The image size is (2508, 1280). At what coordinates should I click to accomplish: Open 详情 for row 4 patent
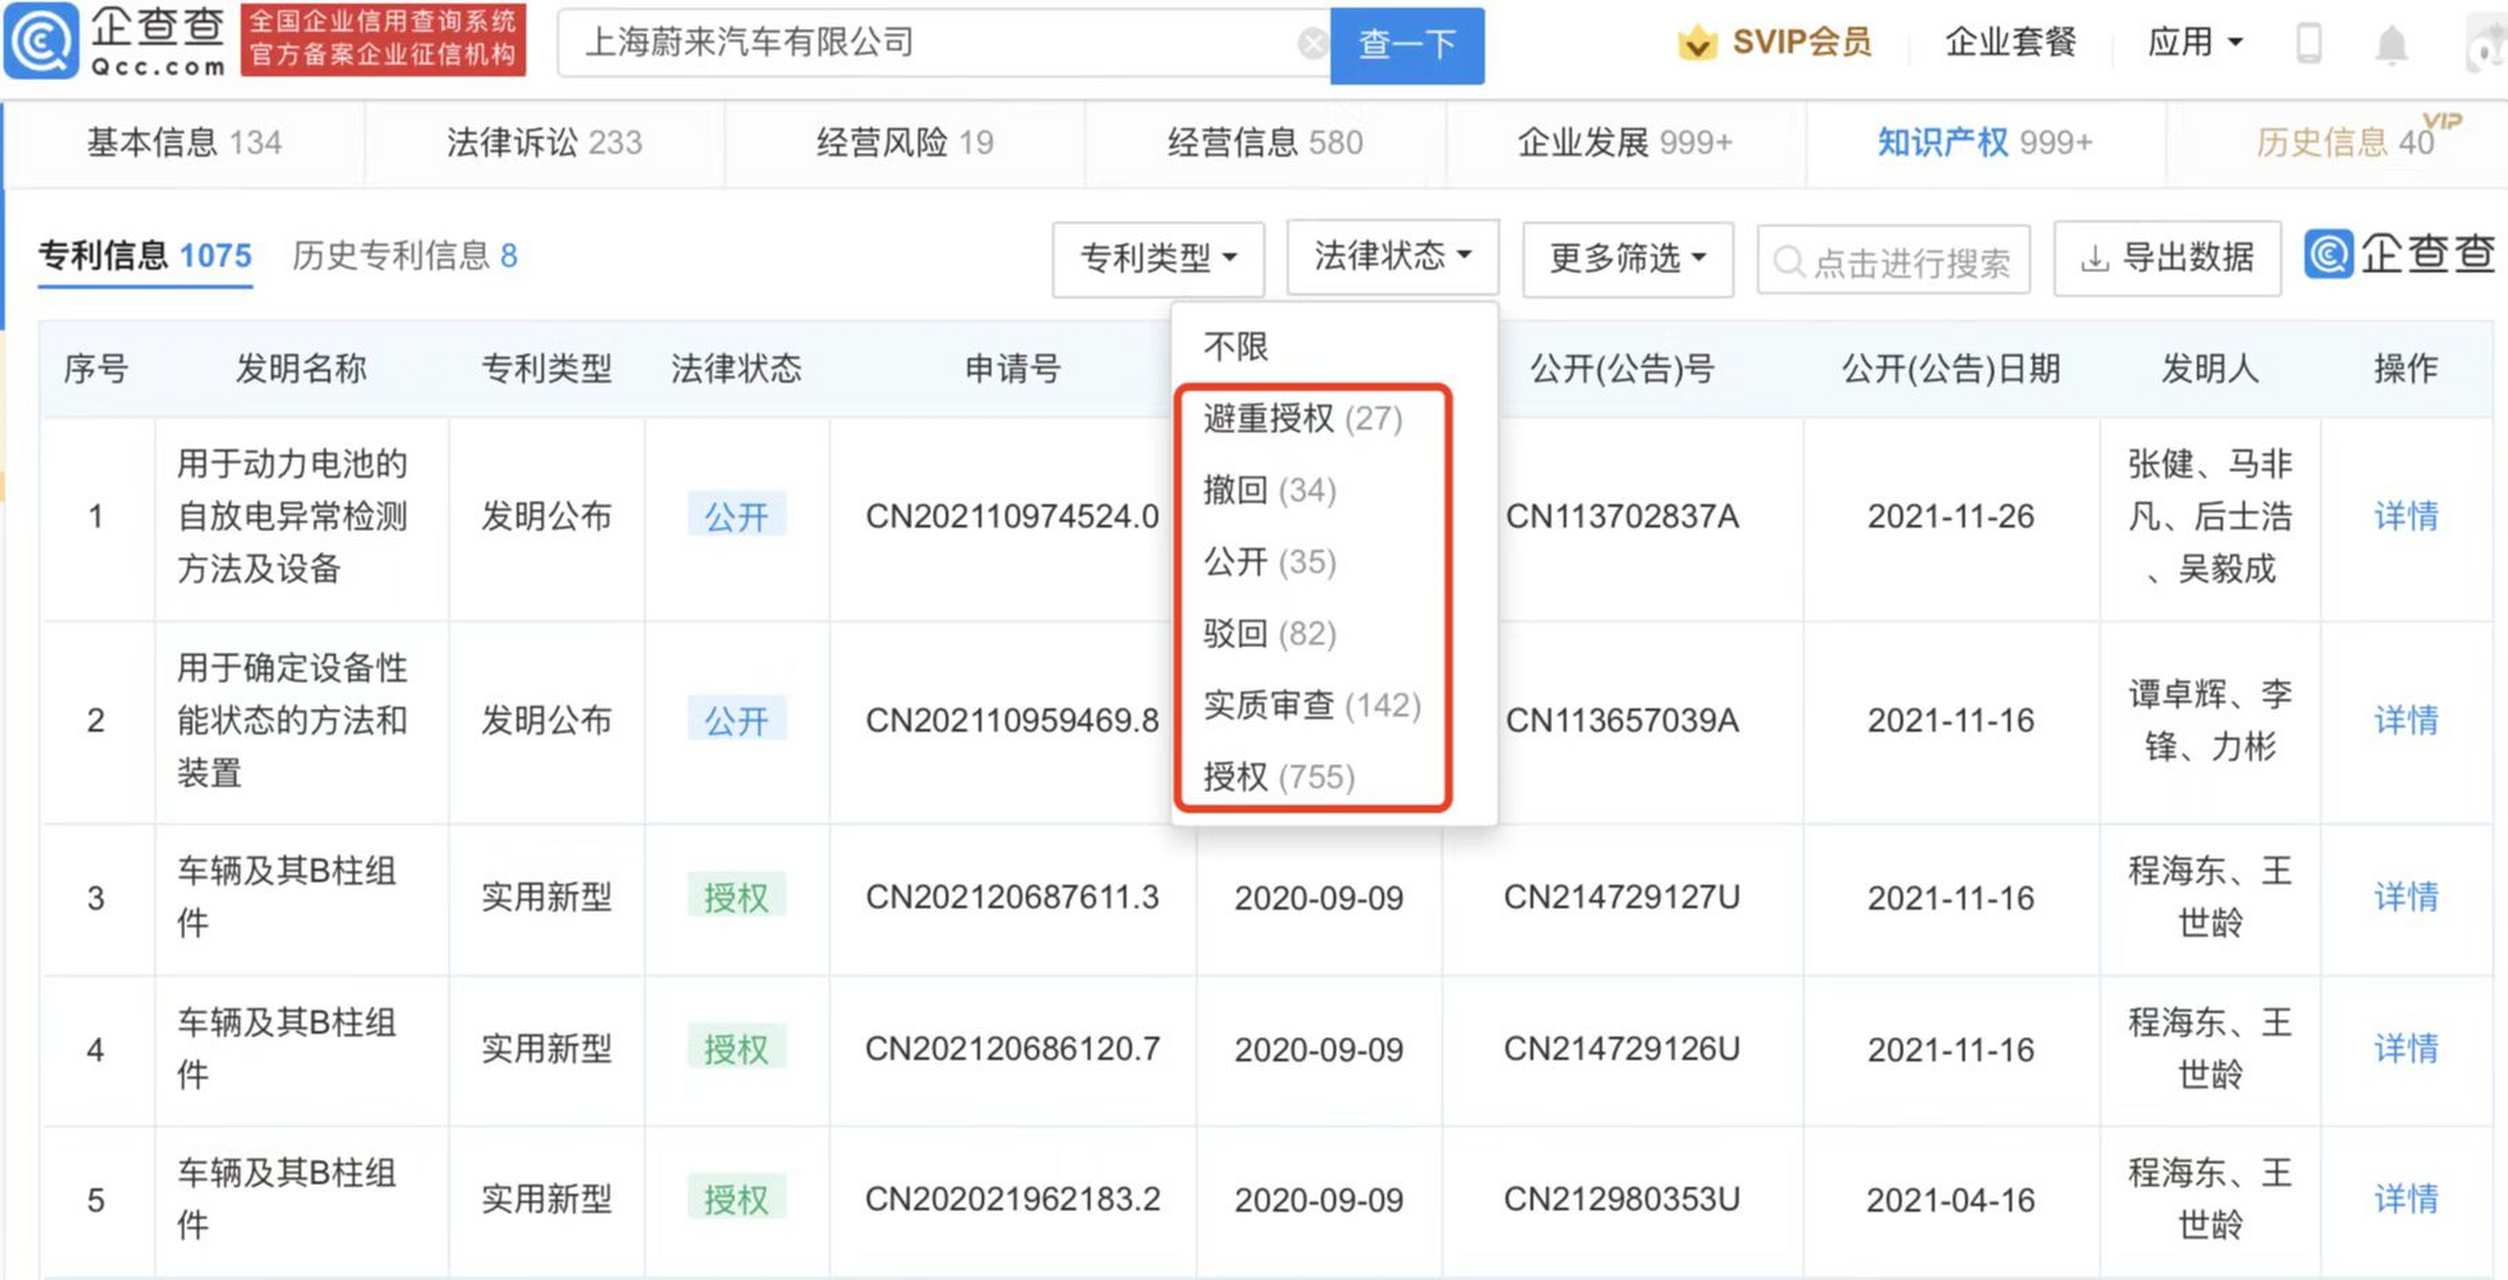tap(2406, 1049)
